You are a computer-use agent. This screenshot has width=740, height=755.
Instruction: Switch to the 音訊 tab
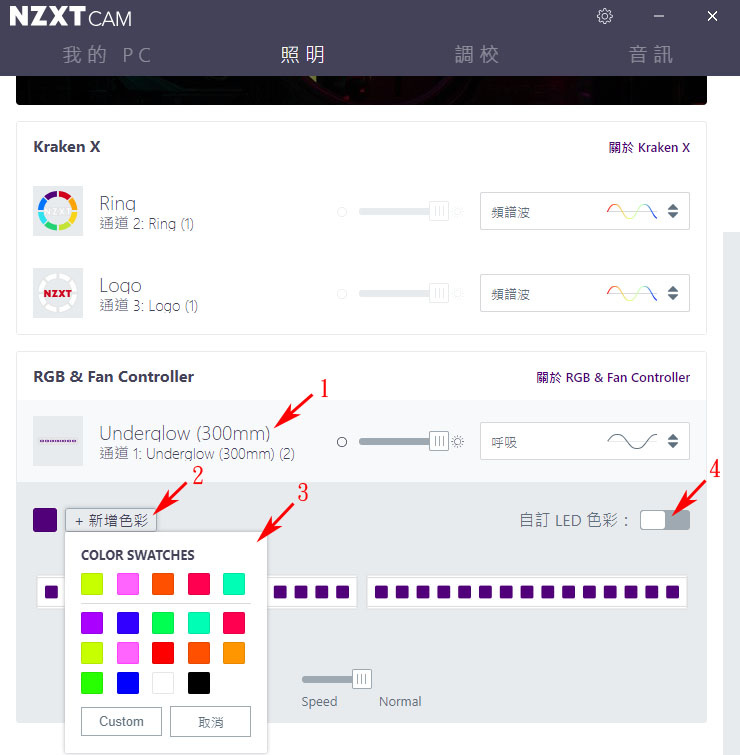click(651, 54)
